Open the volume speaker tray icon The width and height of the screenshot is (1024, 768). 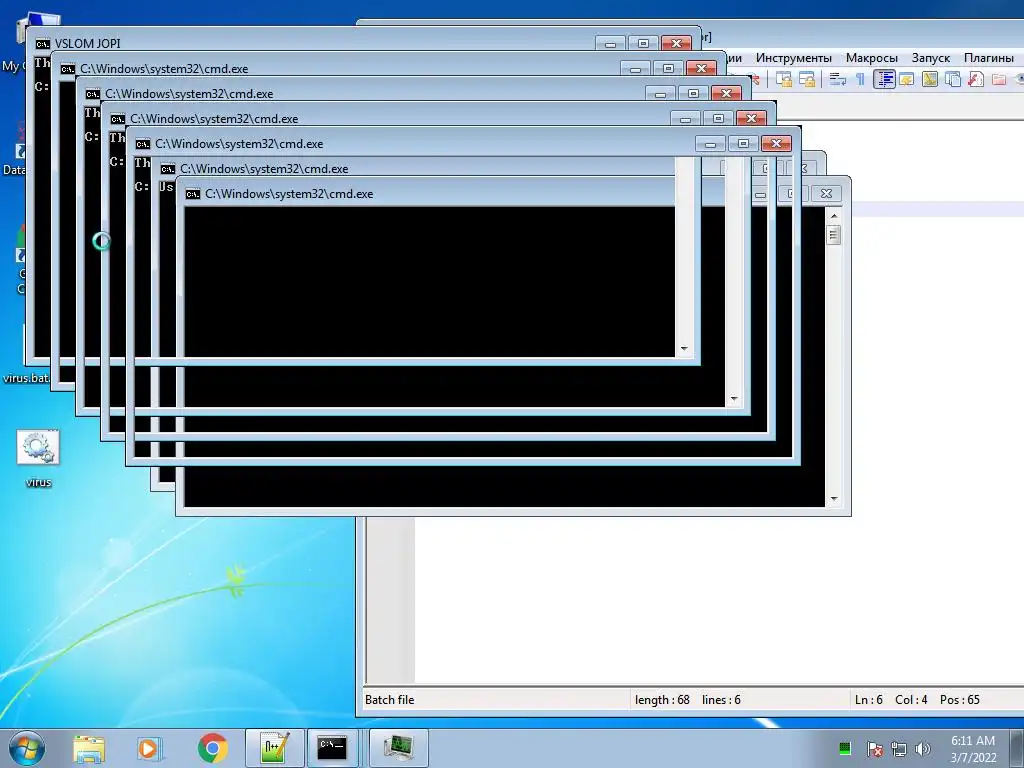(923, 749)
